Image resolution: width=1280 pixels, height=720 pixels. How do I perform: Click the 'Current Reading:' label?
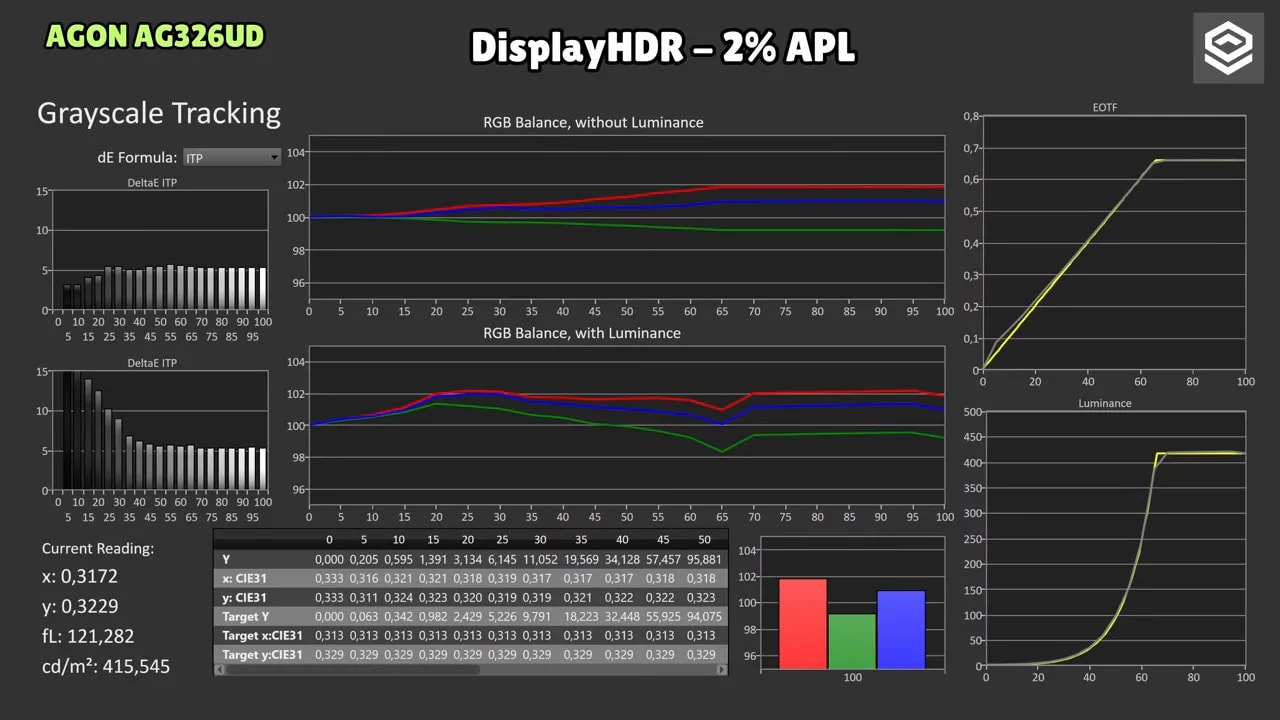point(98,549)
